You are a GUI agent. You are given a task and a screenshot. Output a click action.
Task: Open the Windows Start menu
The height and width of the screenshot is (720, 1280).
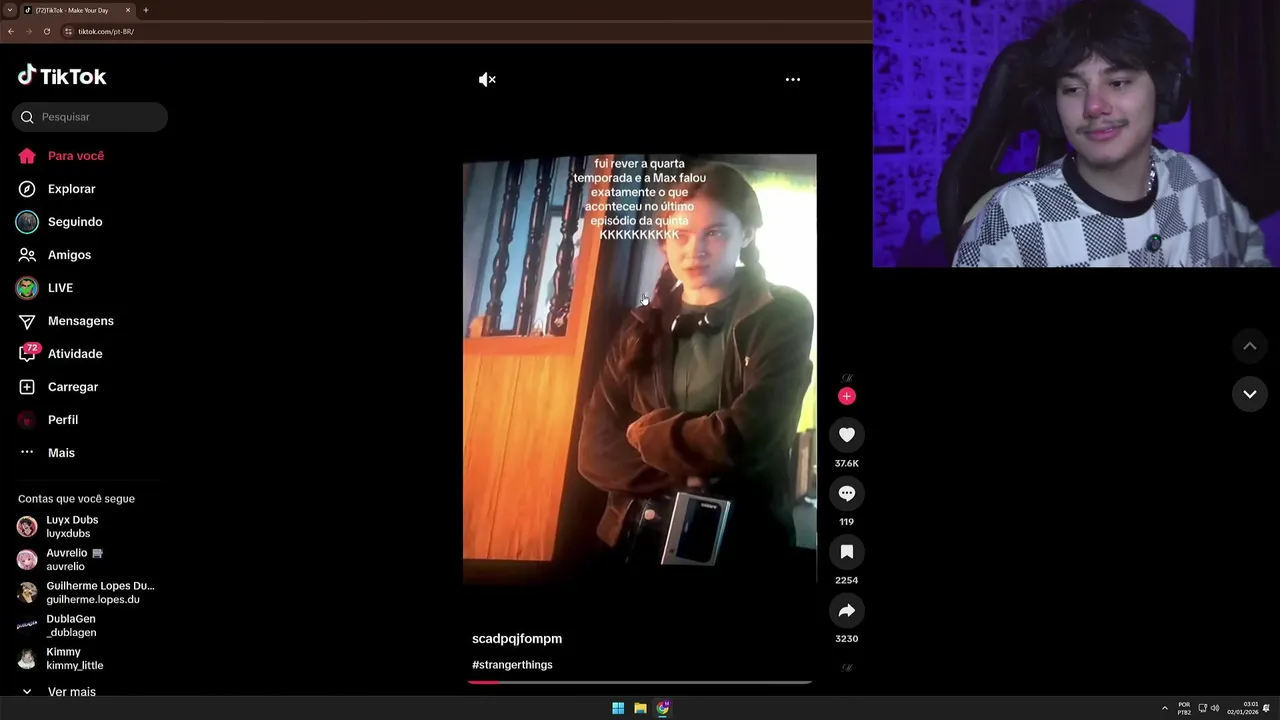[x=618, y=708]
